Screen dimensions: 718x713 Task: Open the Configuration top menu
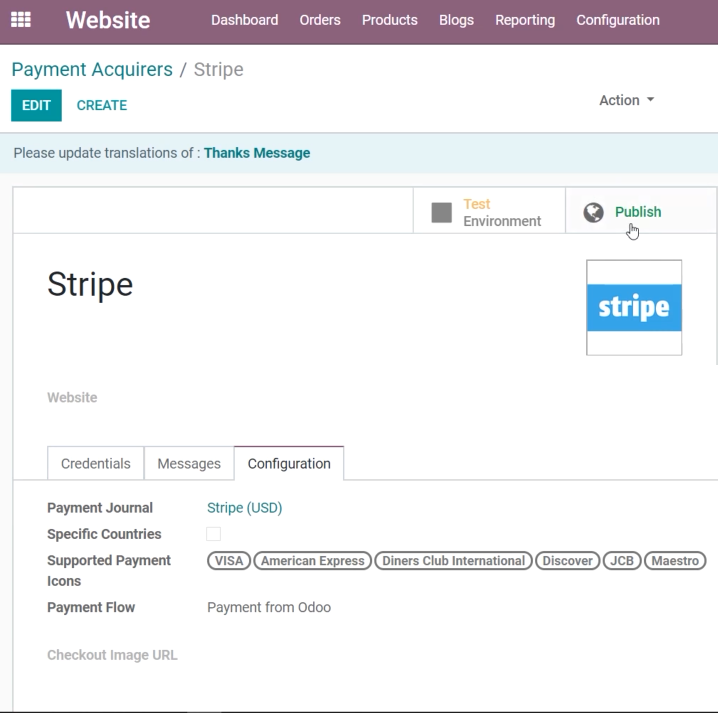click(x=618, y=20)
